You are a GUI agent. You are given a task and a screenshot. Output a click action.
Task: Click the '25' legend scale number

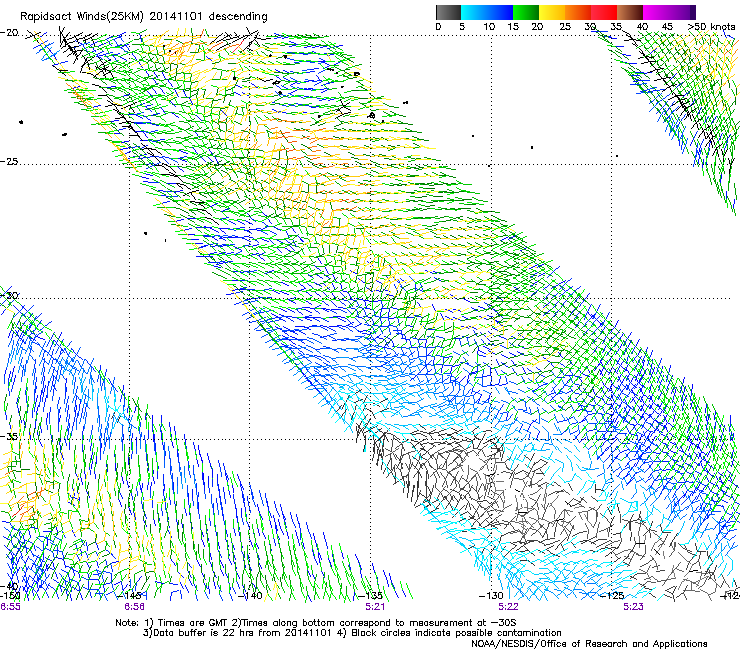565,27
